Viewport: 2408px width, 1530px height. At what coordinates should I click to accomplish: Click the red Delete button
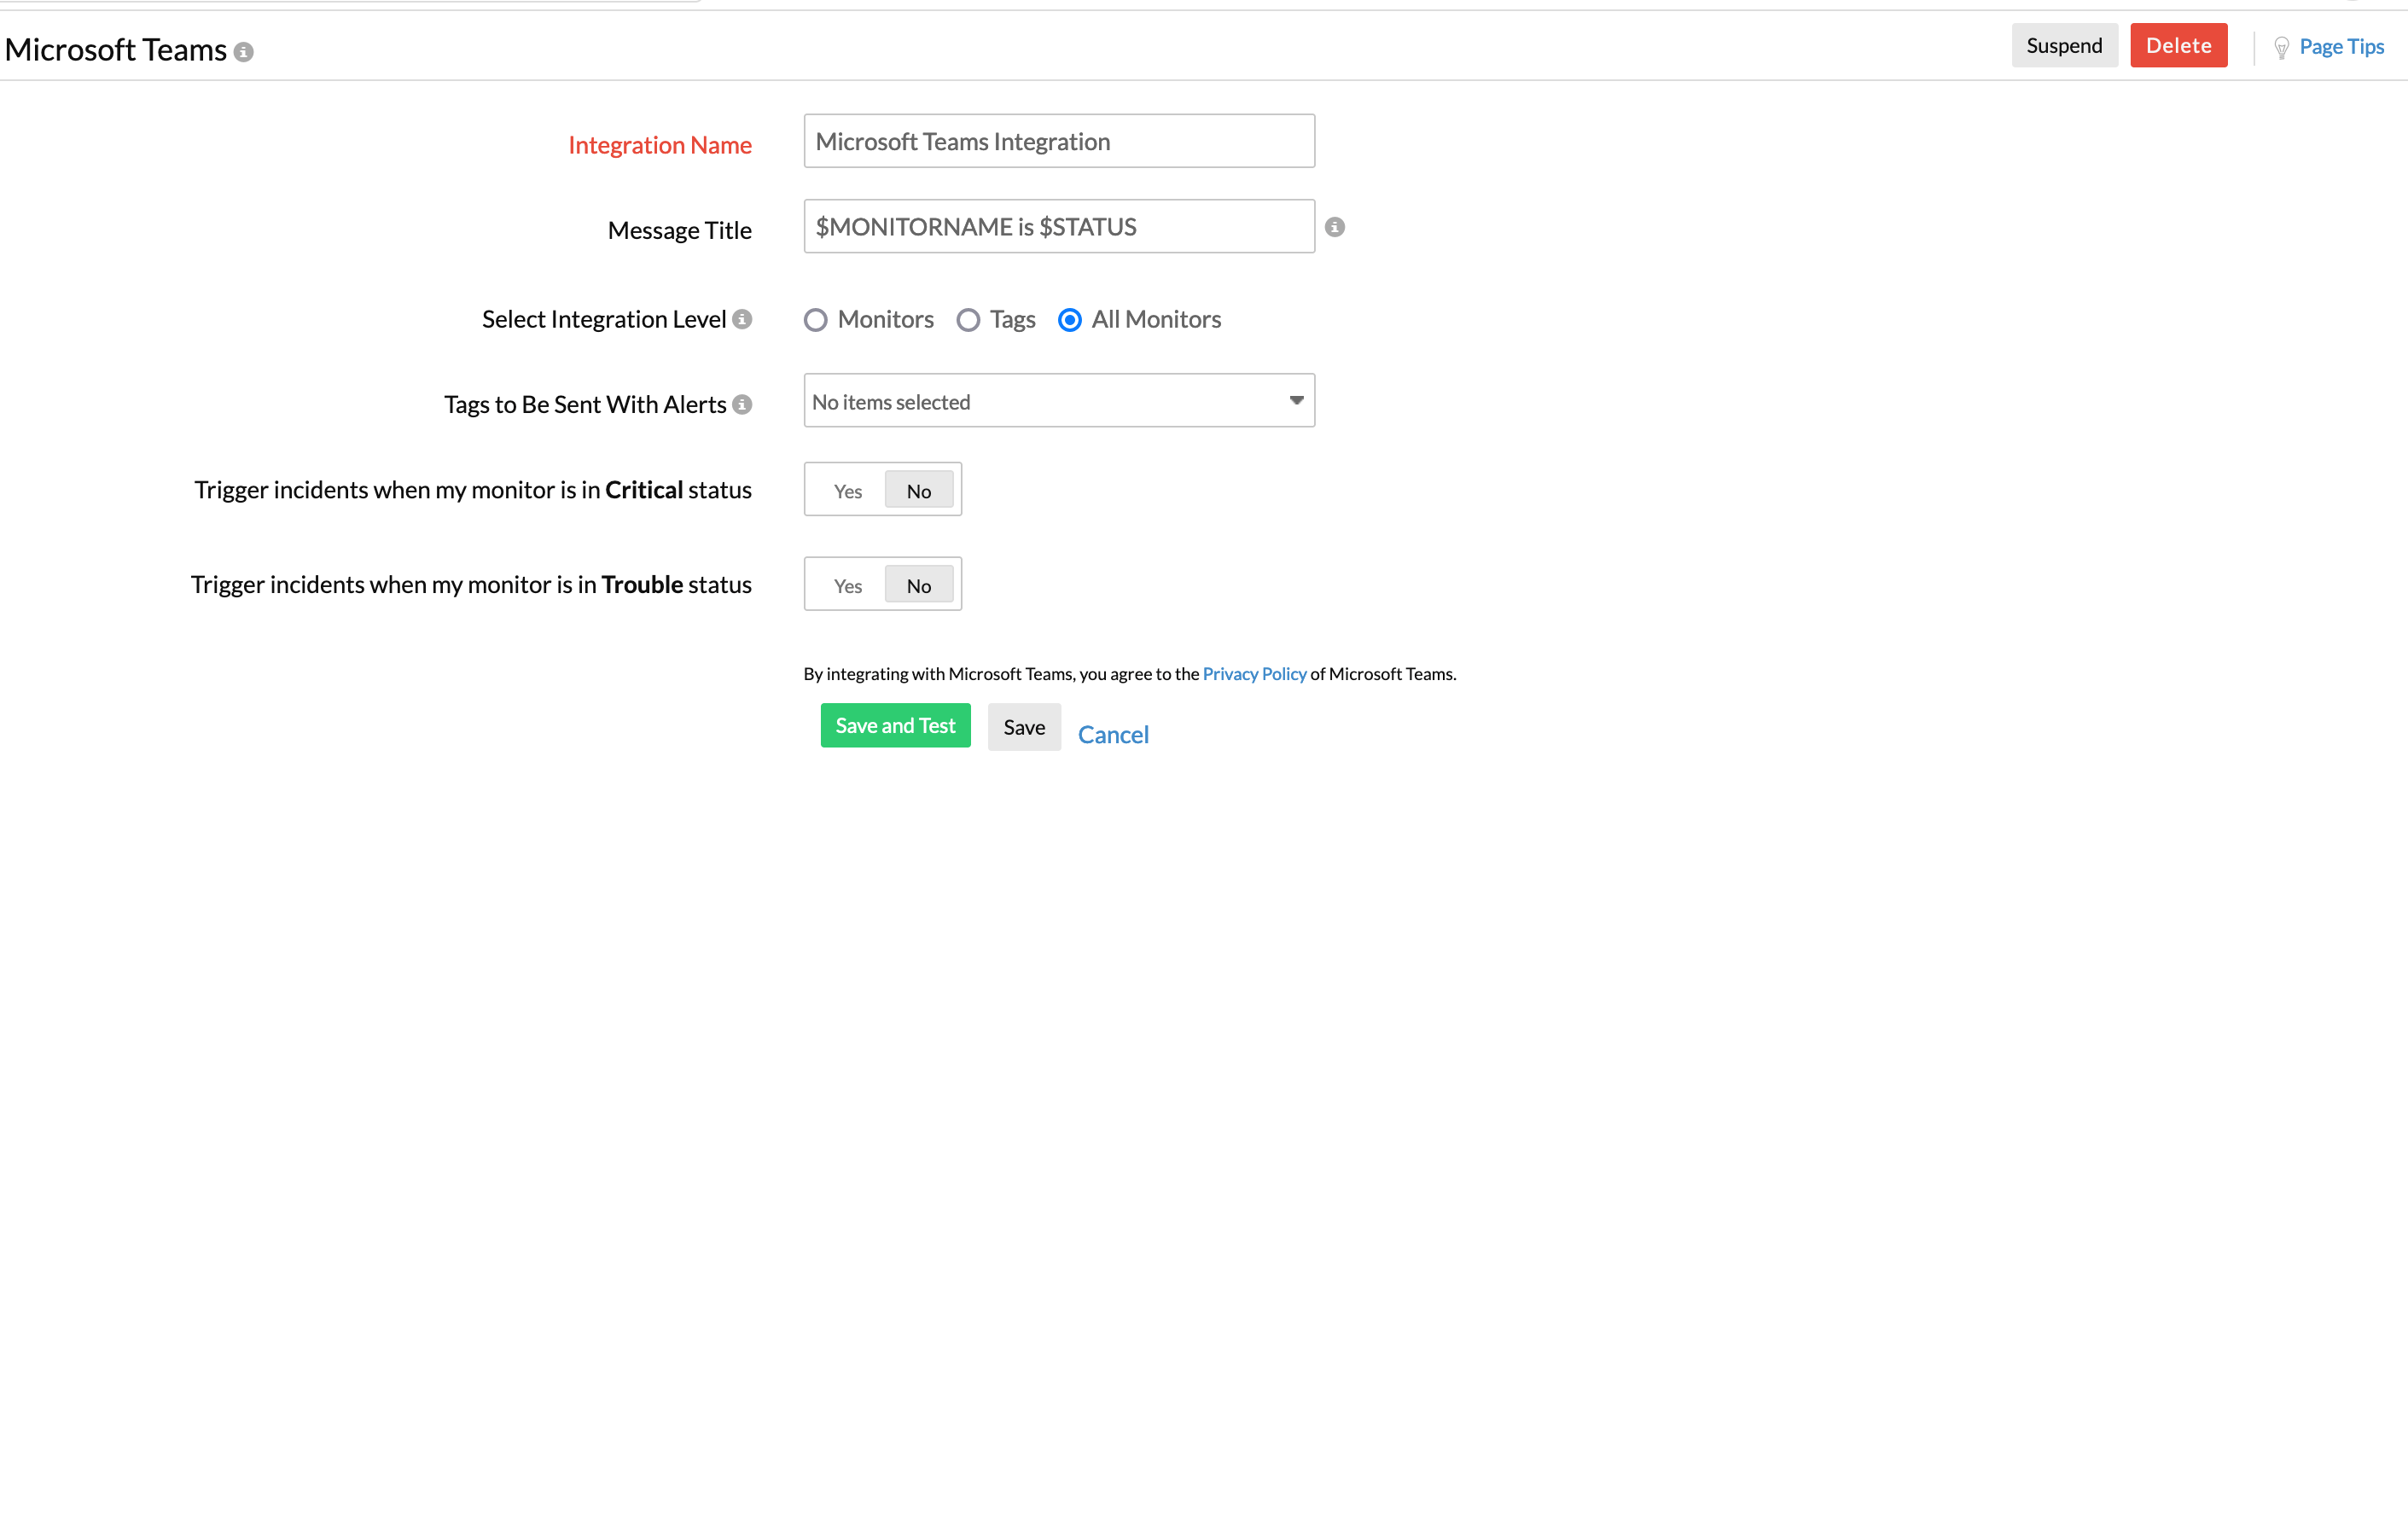[2178, 46]
